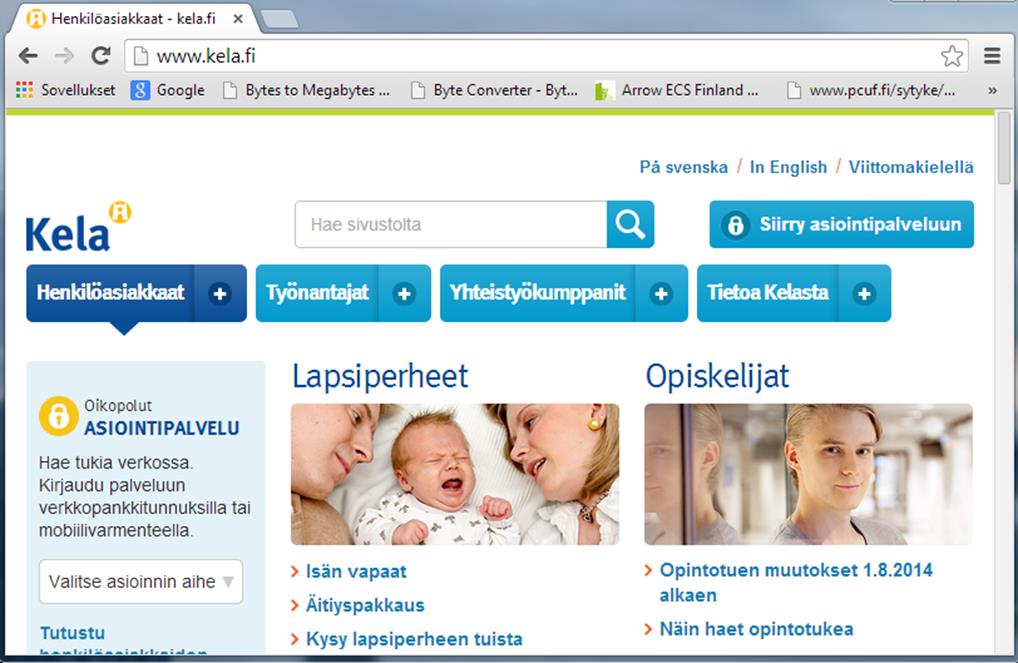Open Näin haet opintotukea link

756,629
